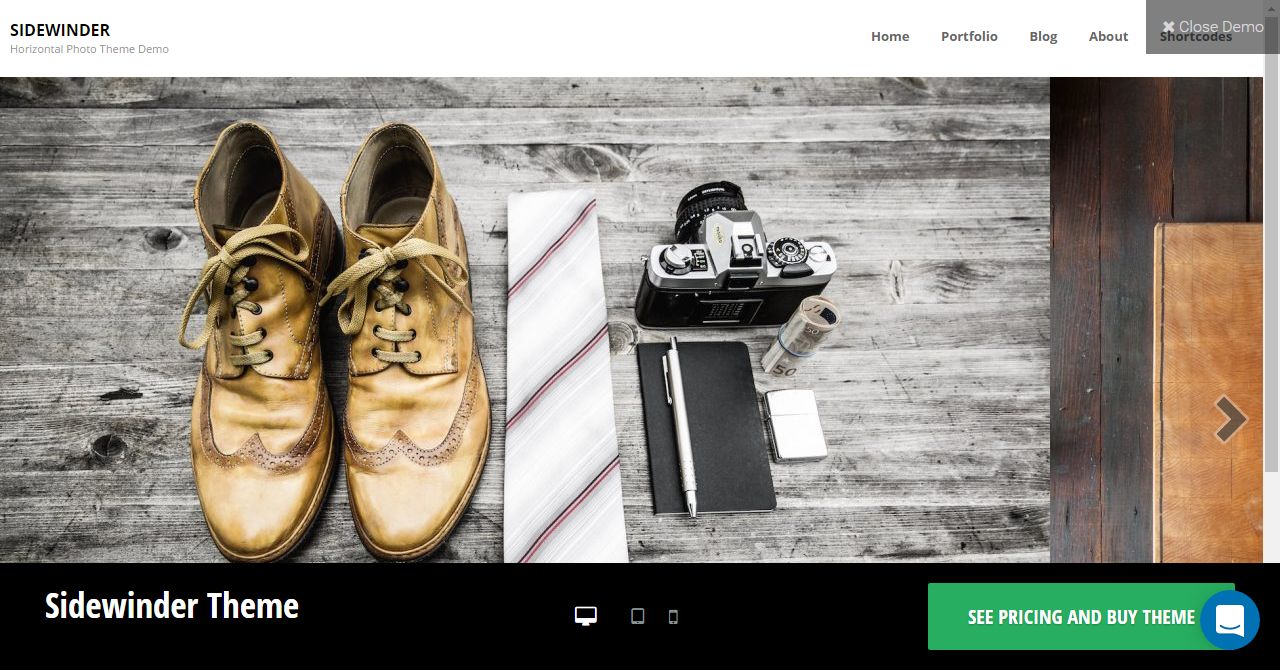1280x670 pixels.
Task: Open the Shortcodes menu item
Action: [1196, 37]
